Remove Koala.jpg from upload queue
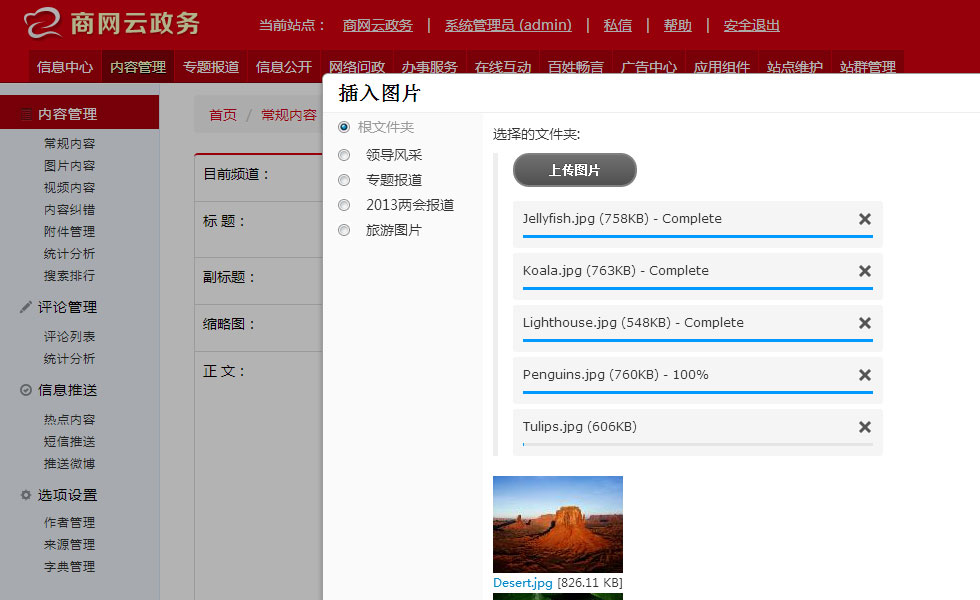 coord(865,271)
